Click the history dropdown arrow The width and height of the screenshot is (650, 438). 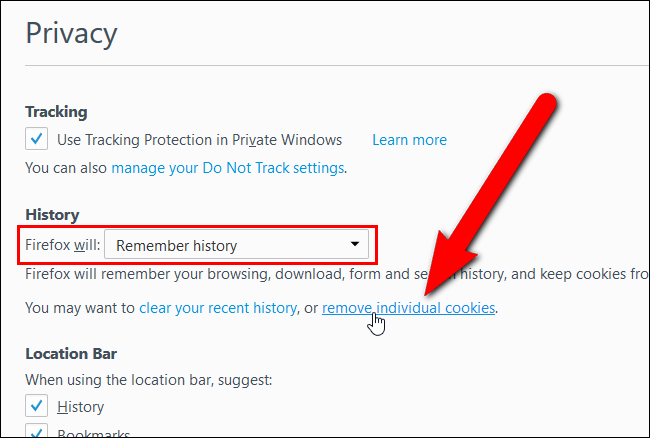click(x=353, y=244)
